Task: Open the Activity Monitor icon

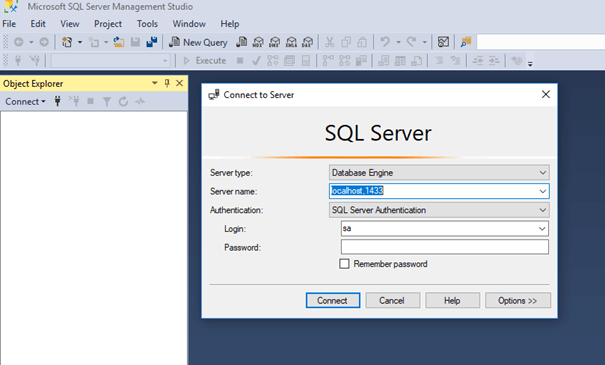Action: (443, 42)
